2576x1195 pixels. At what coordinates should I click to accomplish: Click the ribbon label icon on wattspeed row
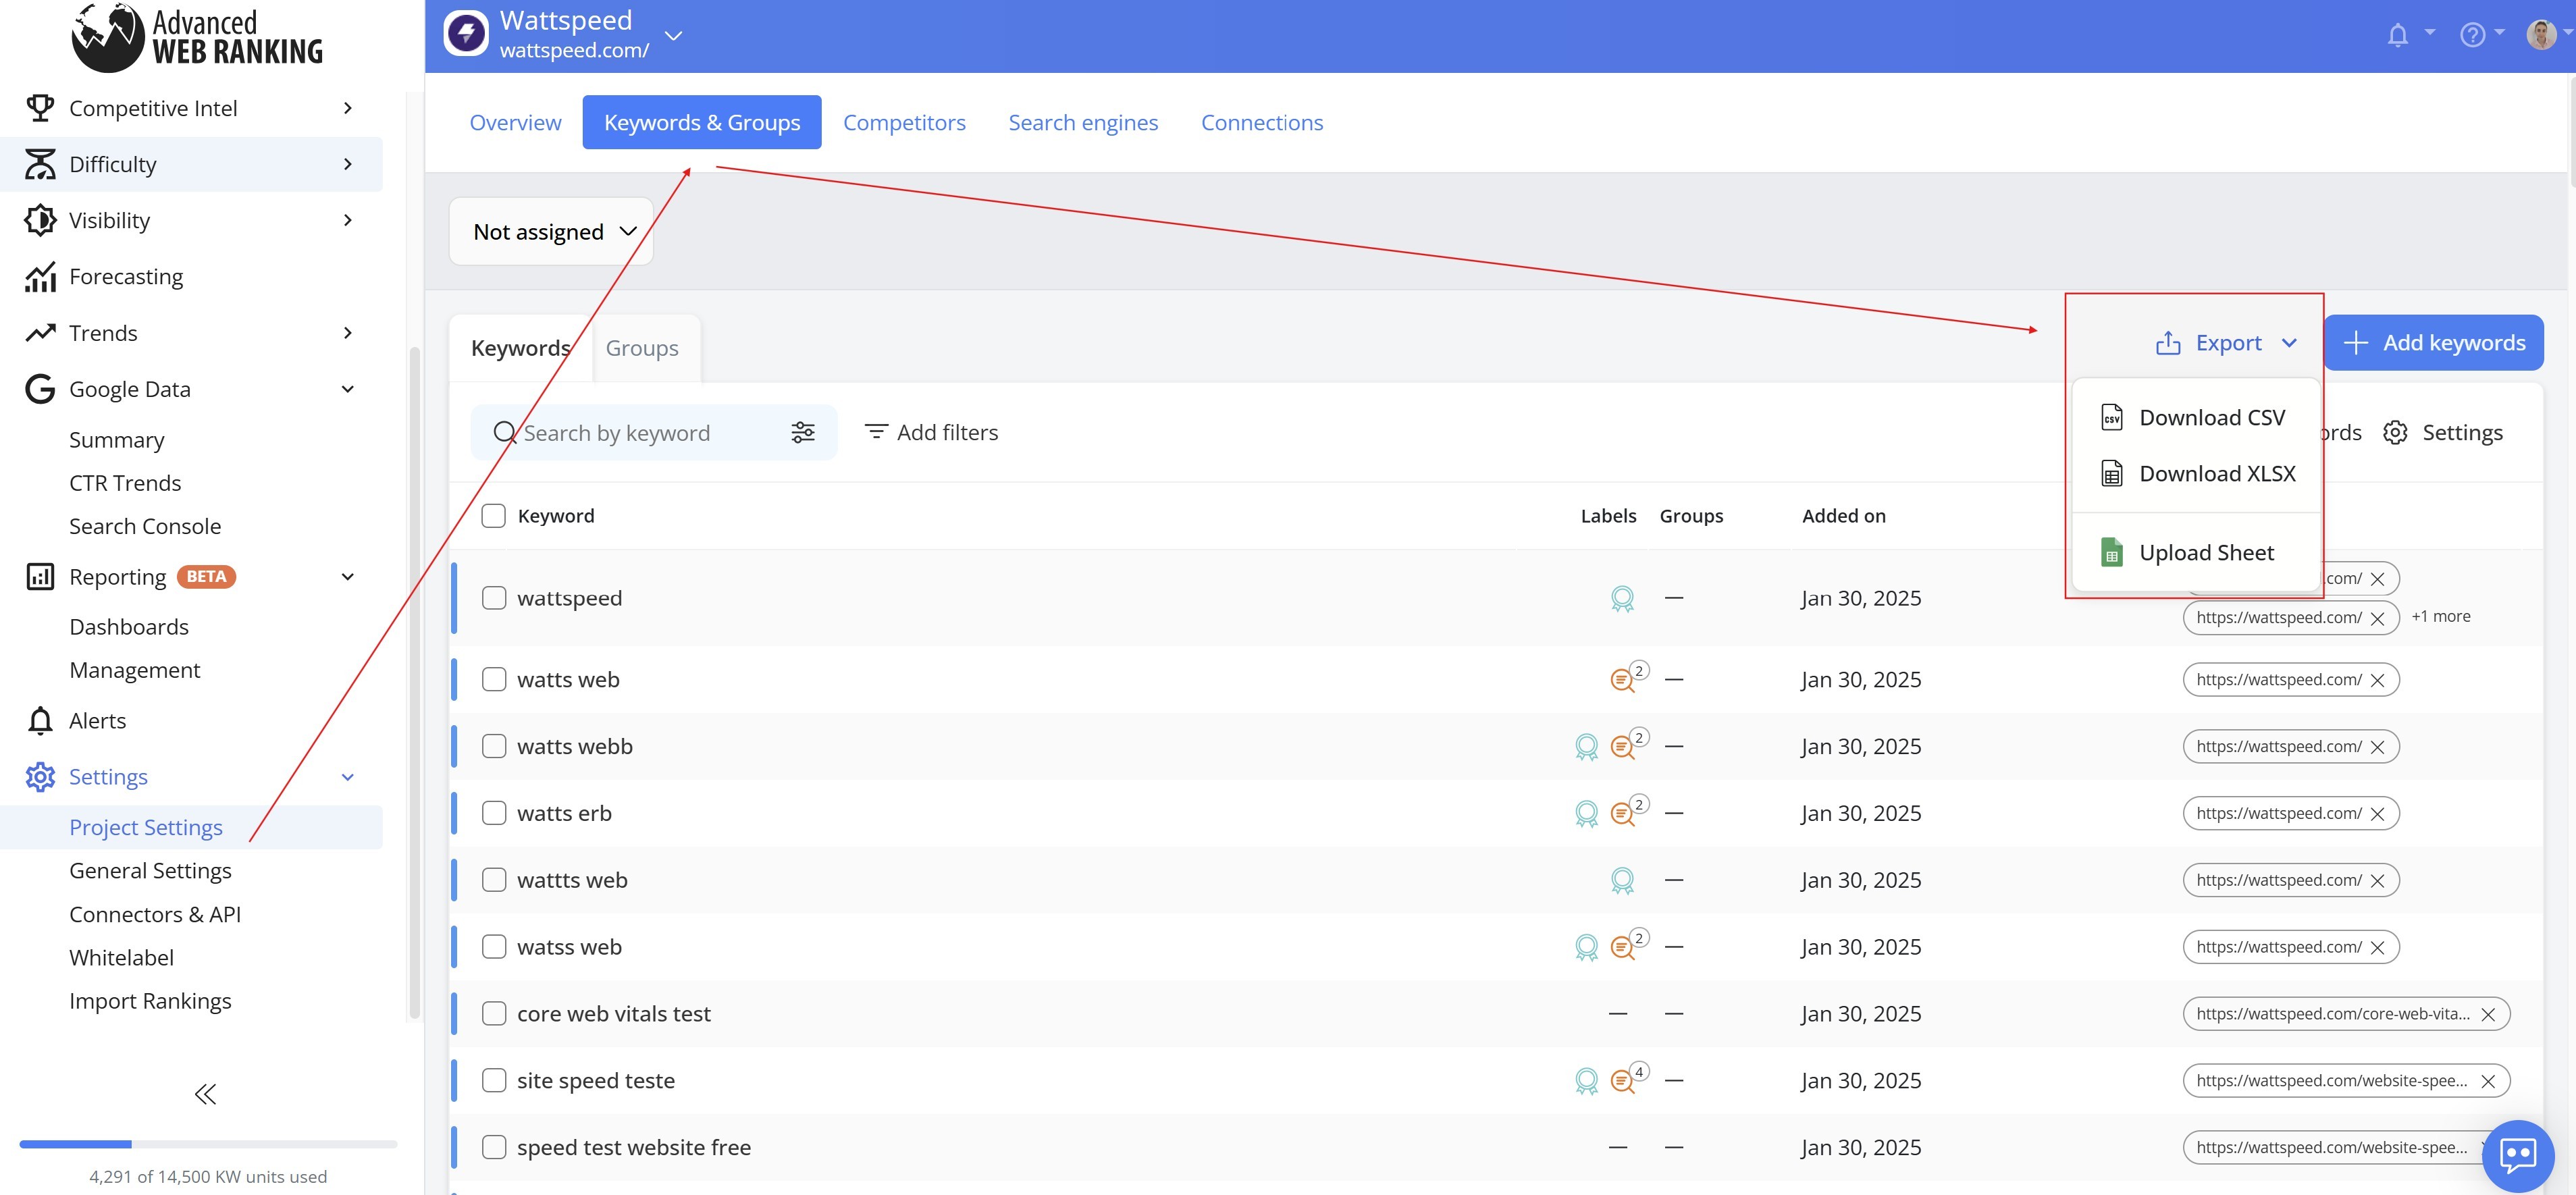click(x=1622, y=598)
